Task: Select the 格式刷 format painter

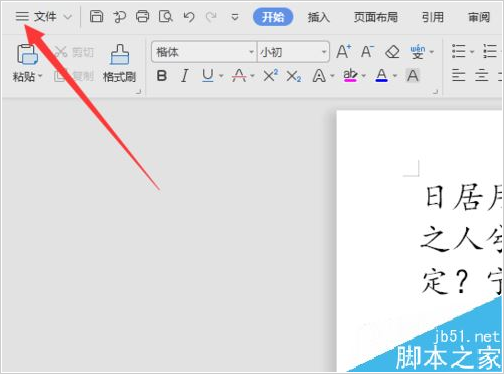Action: coord(119,63)
